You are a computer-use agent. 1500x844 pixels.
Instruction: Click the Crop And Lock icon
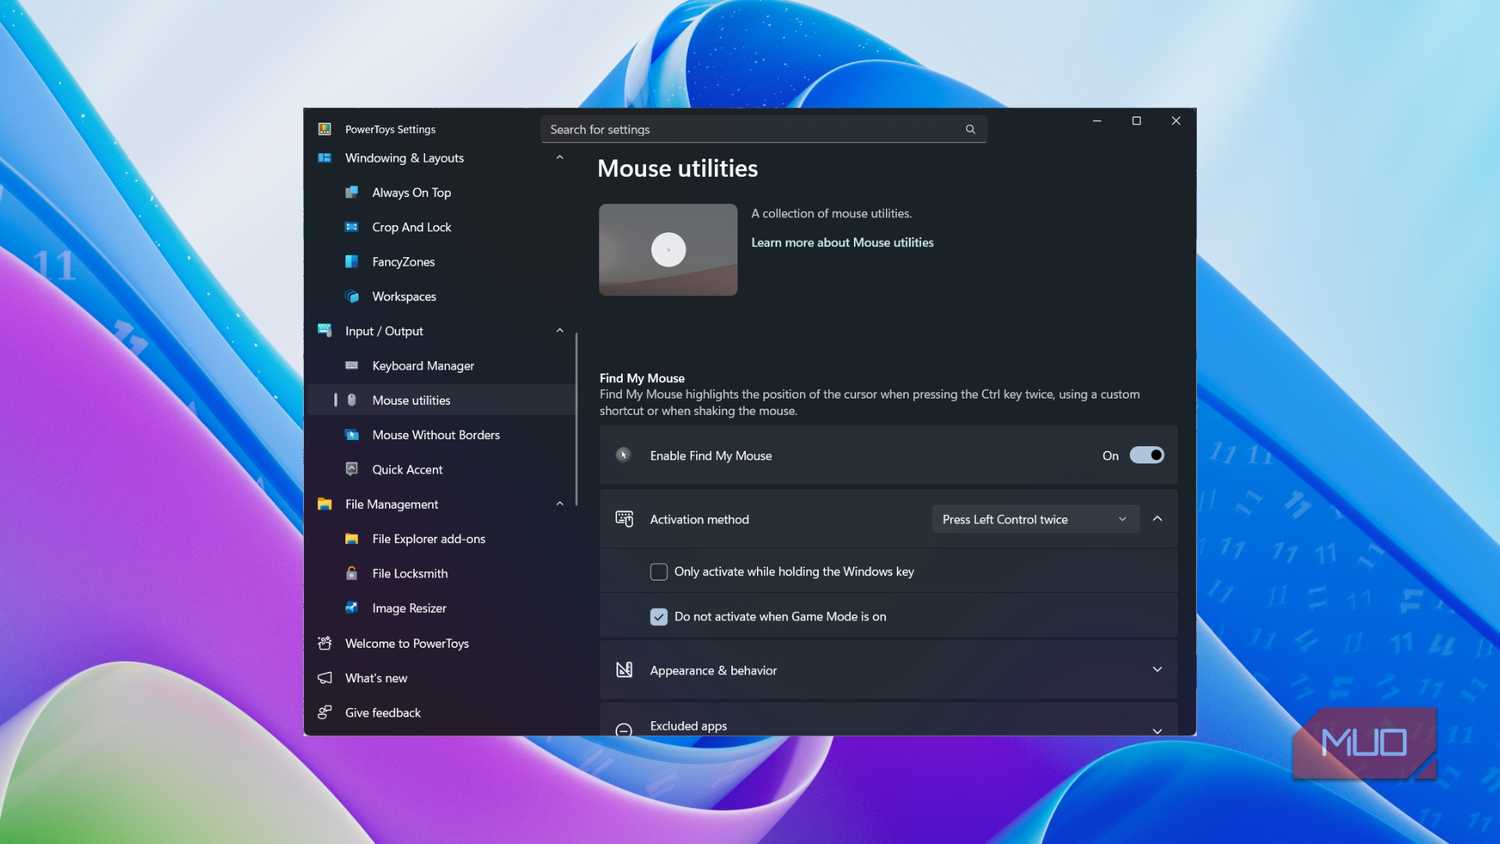[x=352, y=227]
